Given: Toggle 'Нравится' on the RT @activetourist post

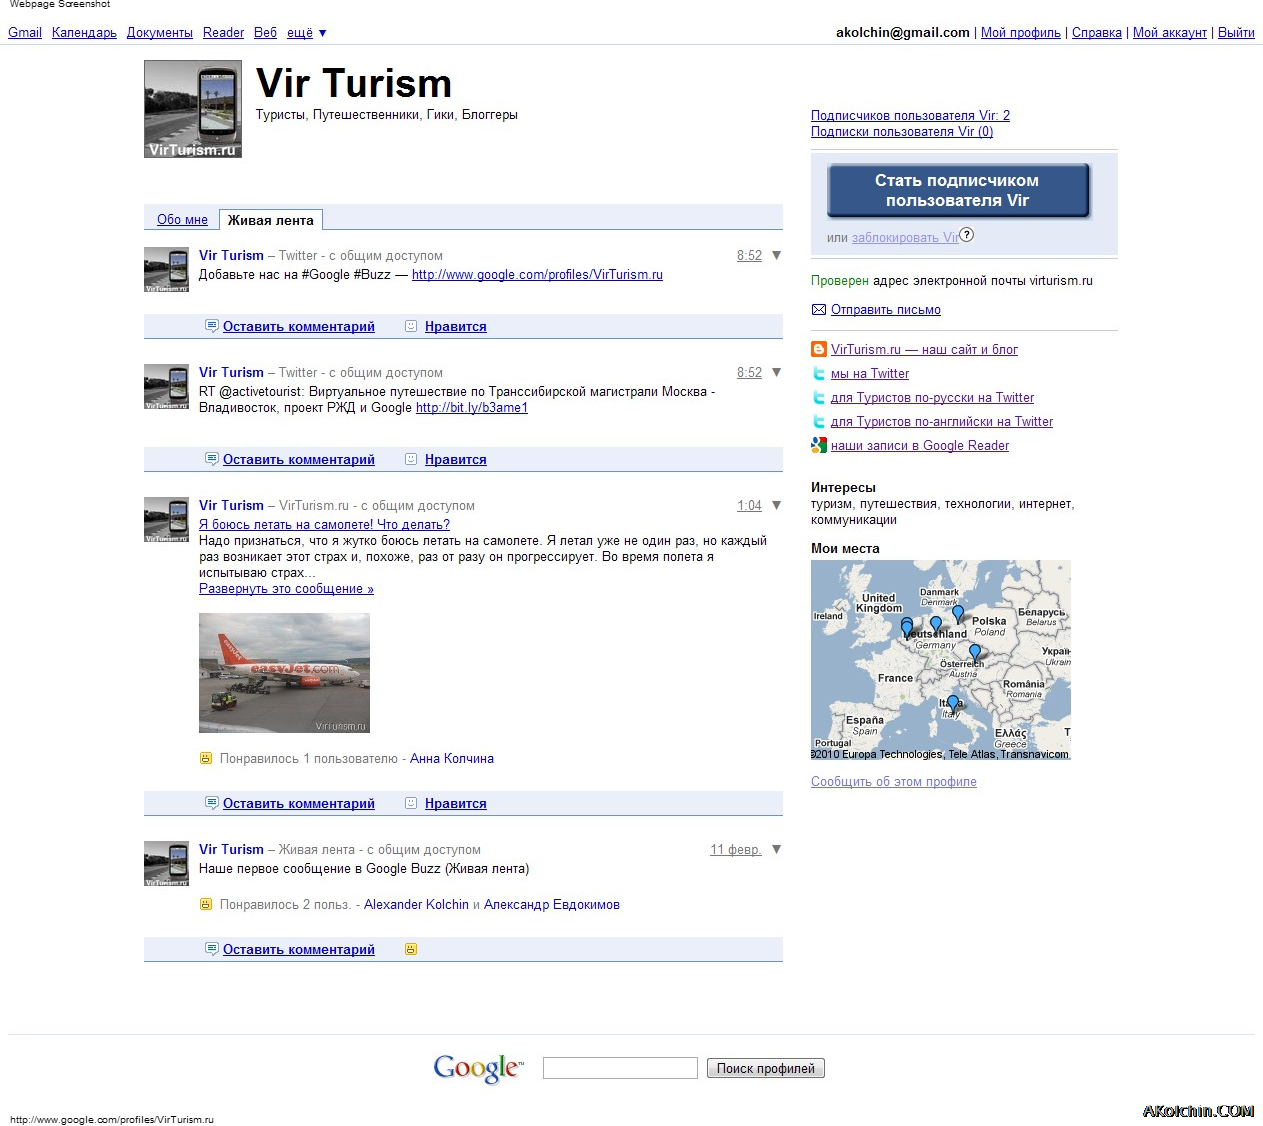Looking at the screenshot, I should coord(455,459).
